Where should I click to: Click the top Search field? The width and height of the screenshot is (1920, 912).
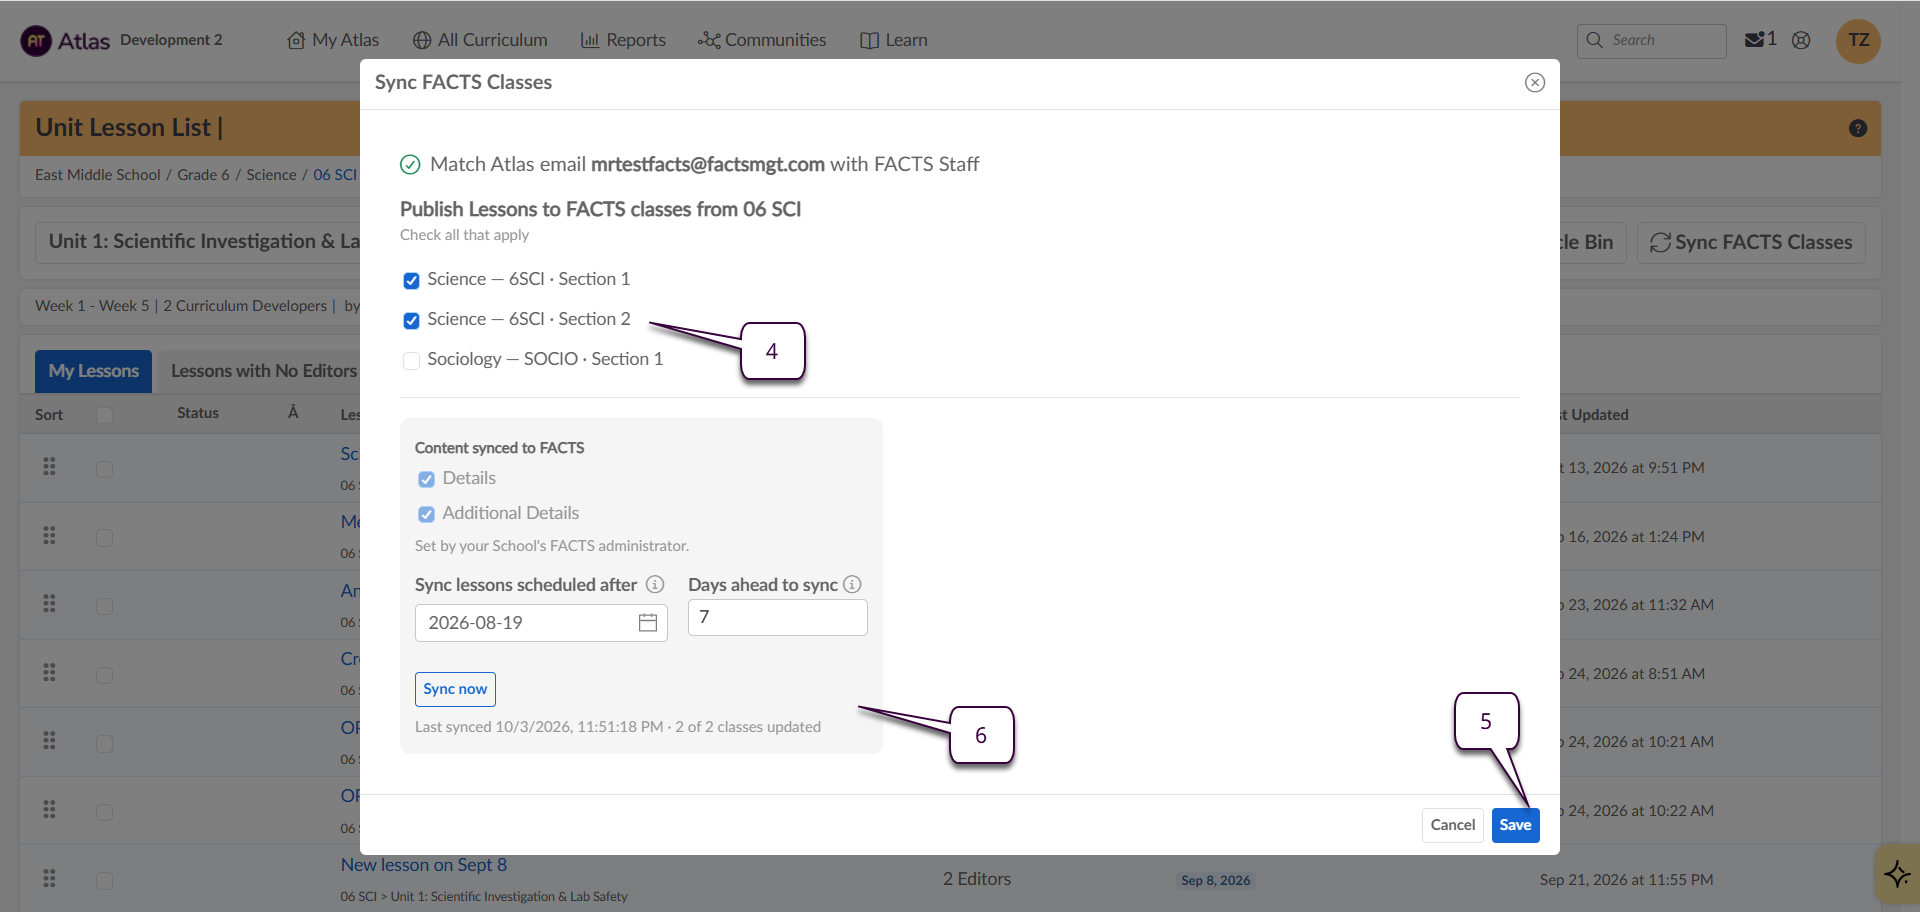(x=1651, y=41)
